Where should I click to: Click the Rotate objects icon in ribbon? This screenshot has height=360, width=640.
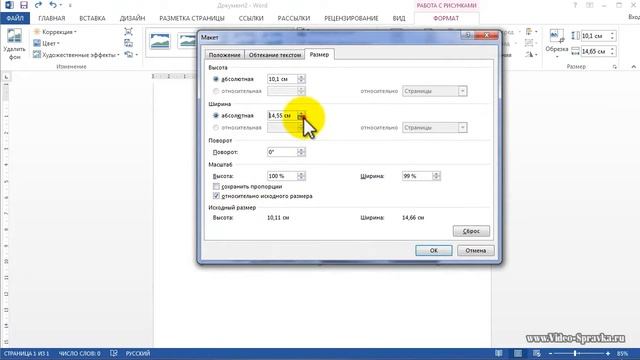(529, 54)
